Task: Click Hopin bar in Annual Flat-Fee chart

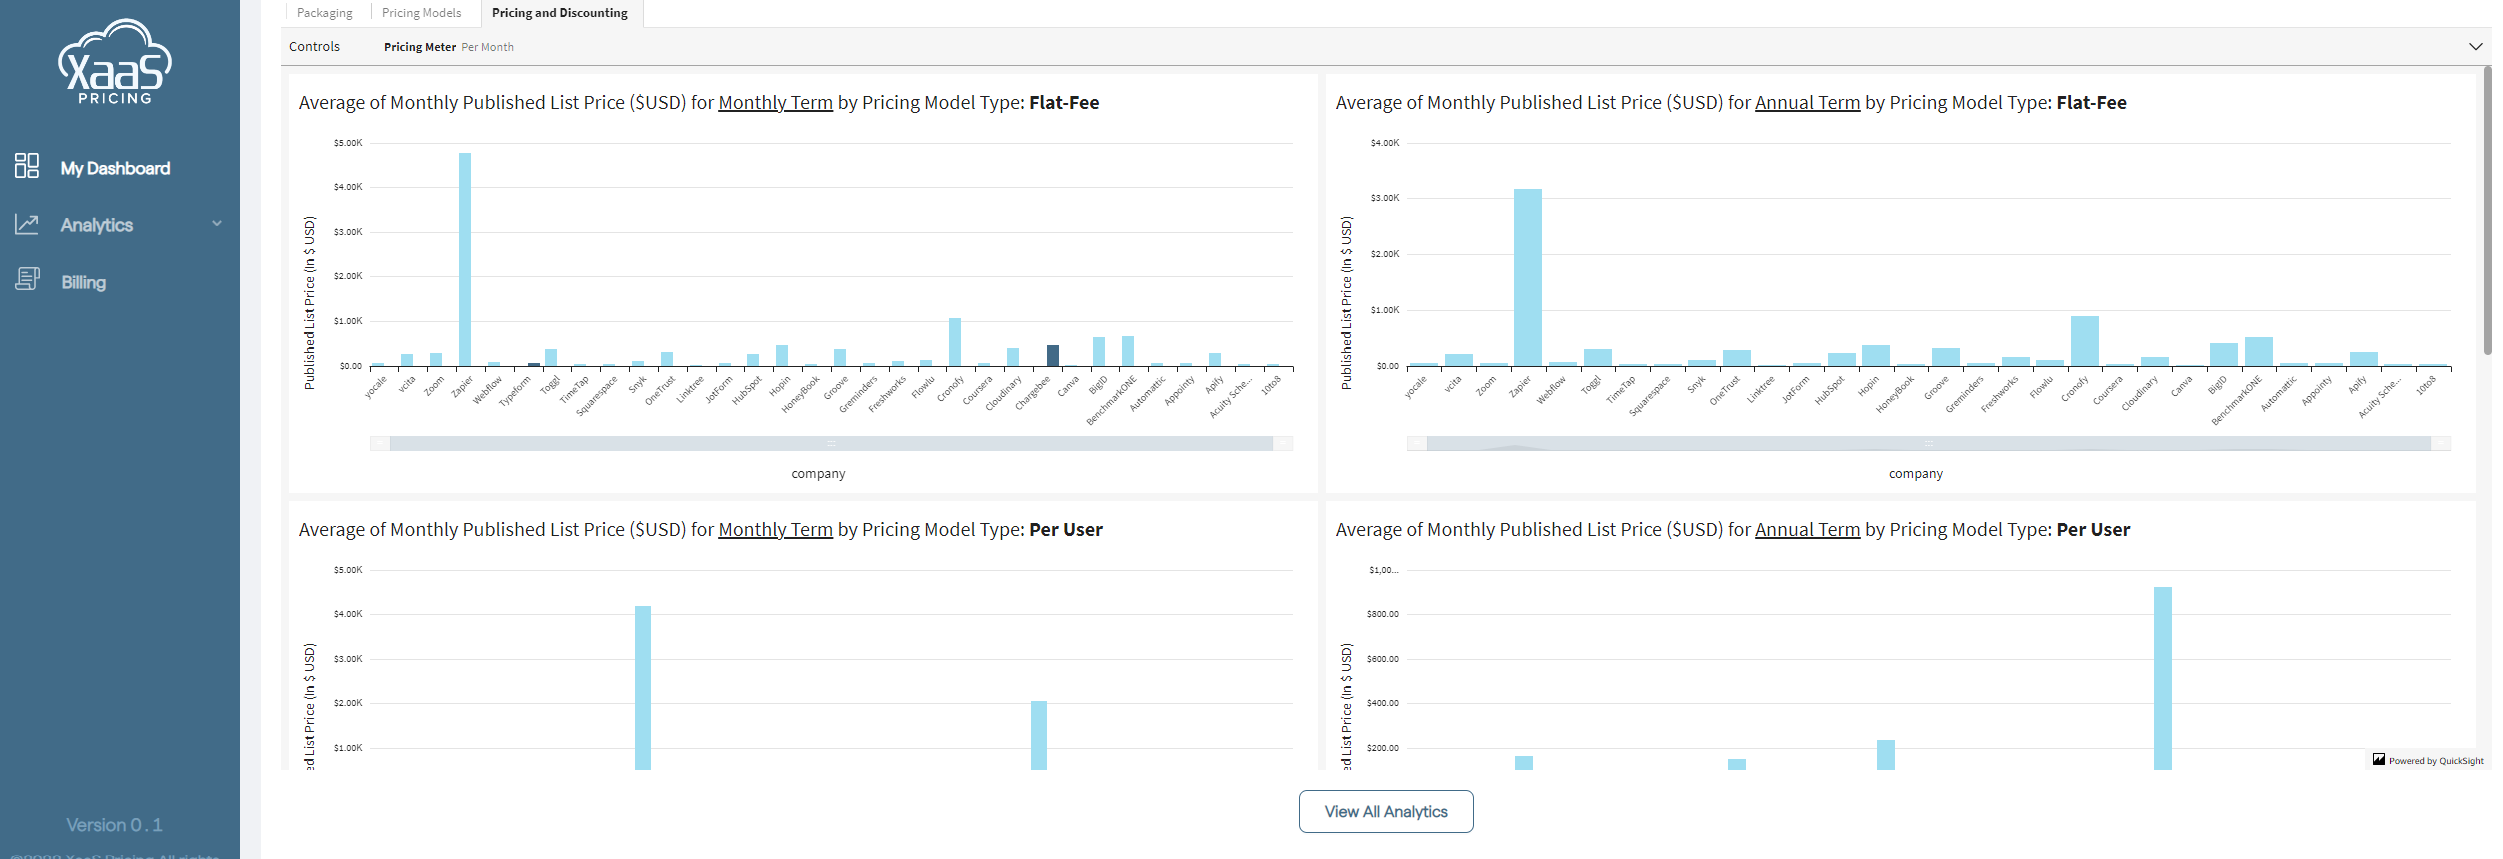Action: tap(1876, 355)
